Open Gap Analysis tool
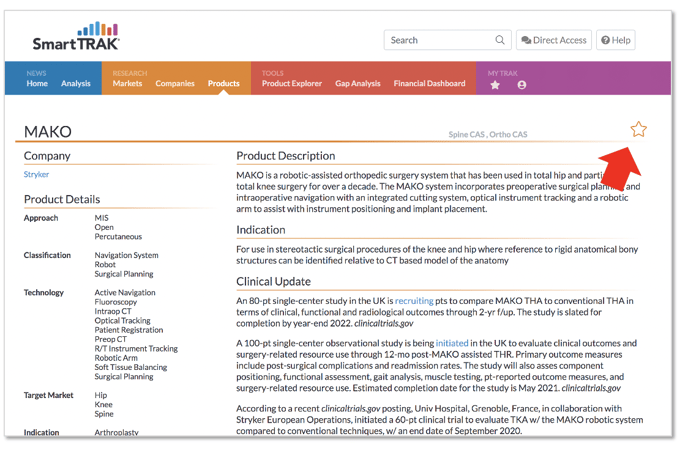 [358, 83]
